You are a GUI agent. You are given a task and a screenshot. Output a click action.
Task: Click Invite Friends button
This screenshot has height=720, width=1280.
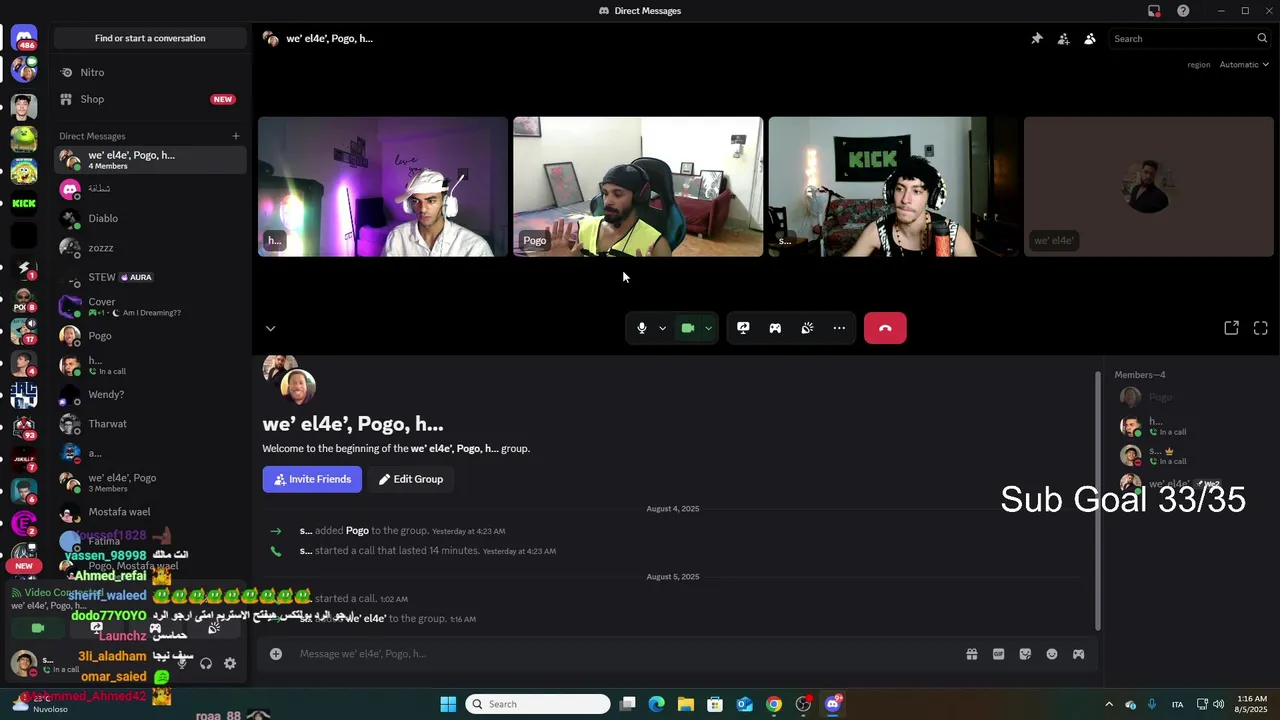pyautogui.click(x=312, y=479)
